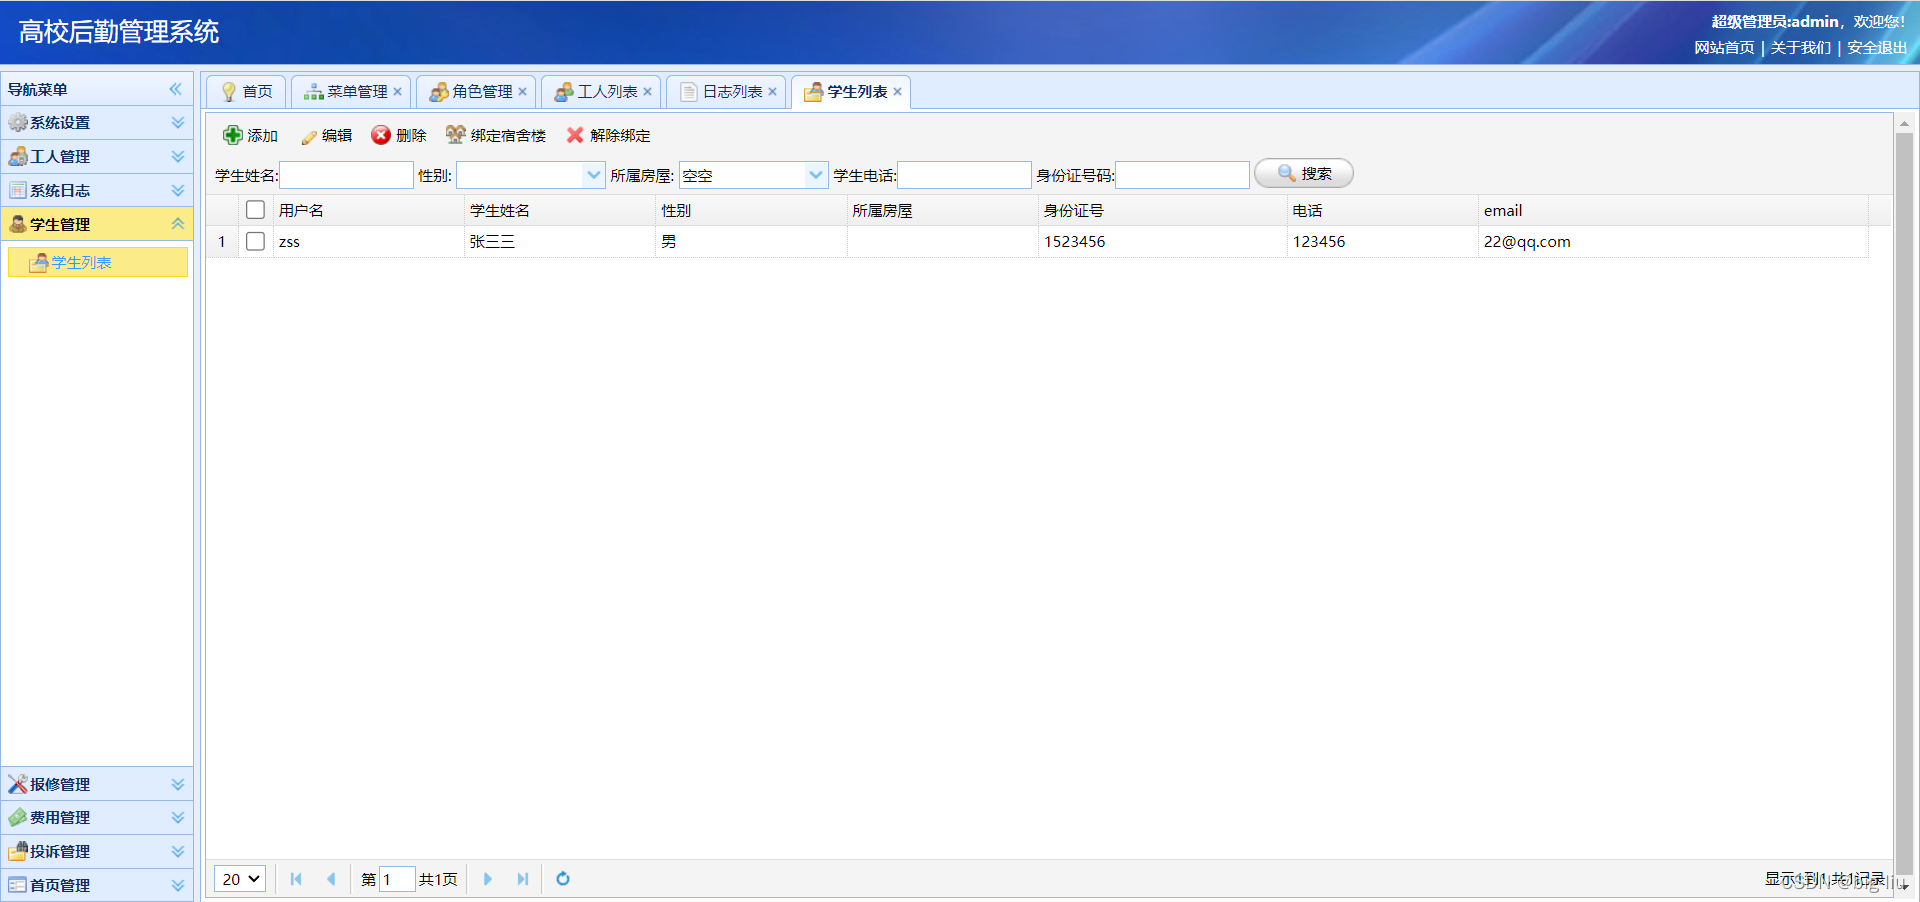Close the 工人列表 tab
Screen dimensions: 1920x902
(647, 92)
